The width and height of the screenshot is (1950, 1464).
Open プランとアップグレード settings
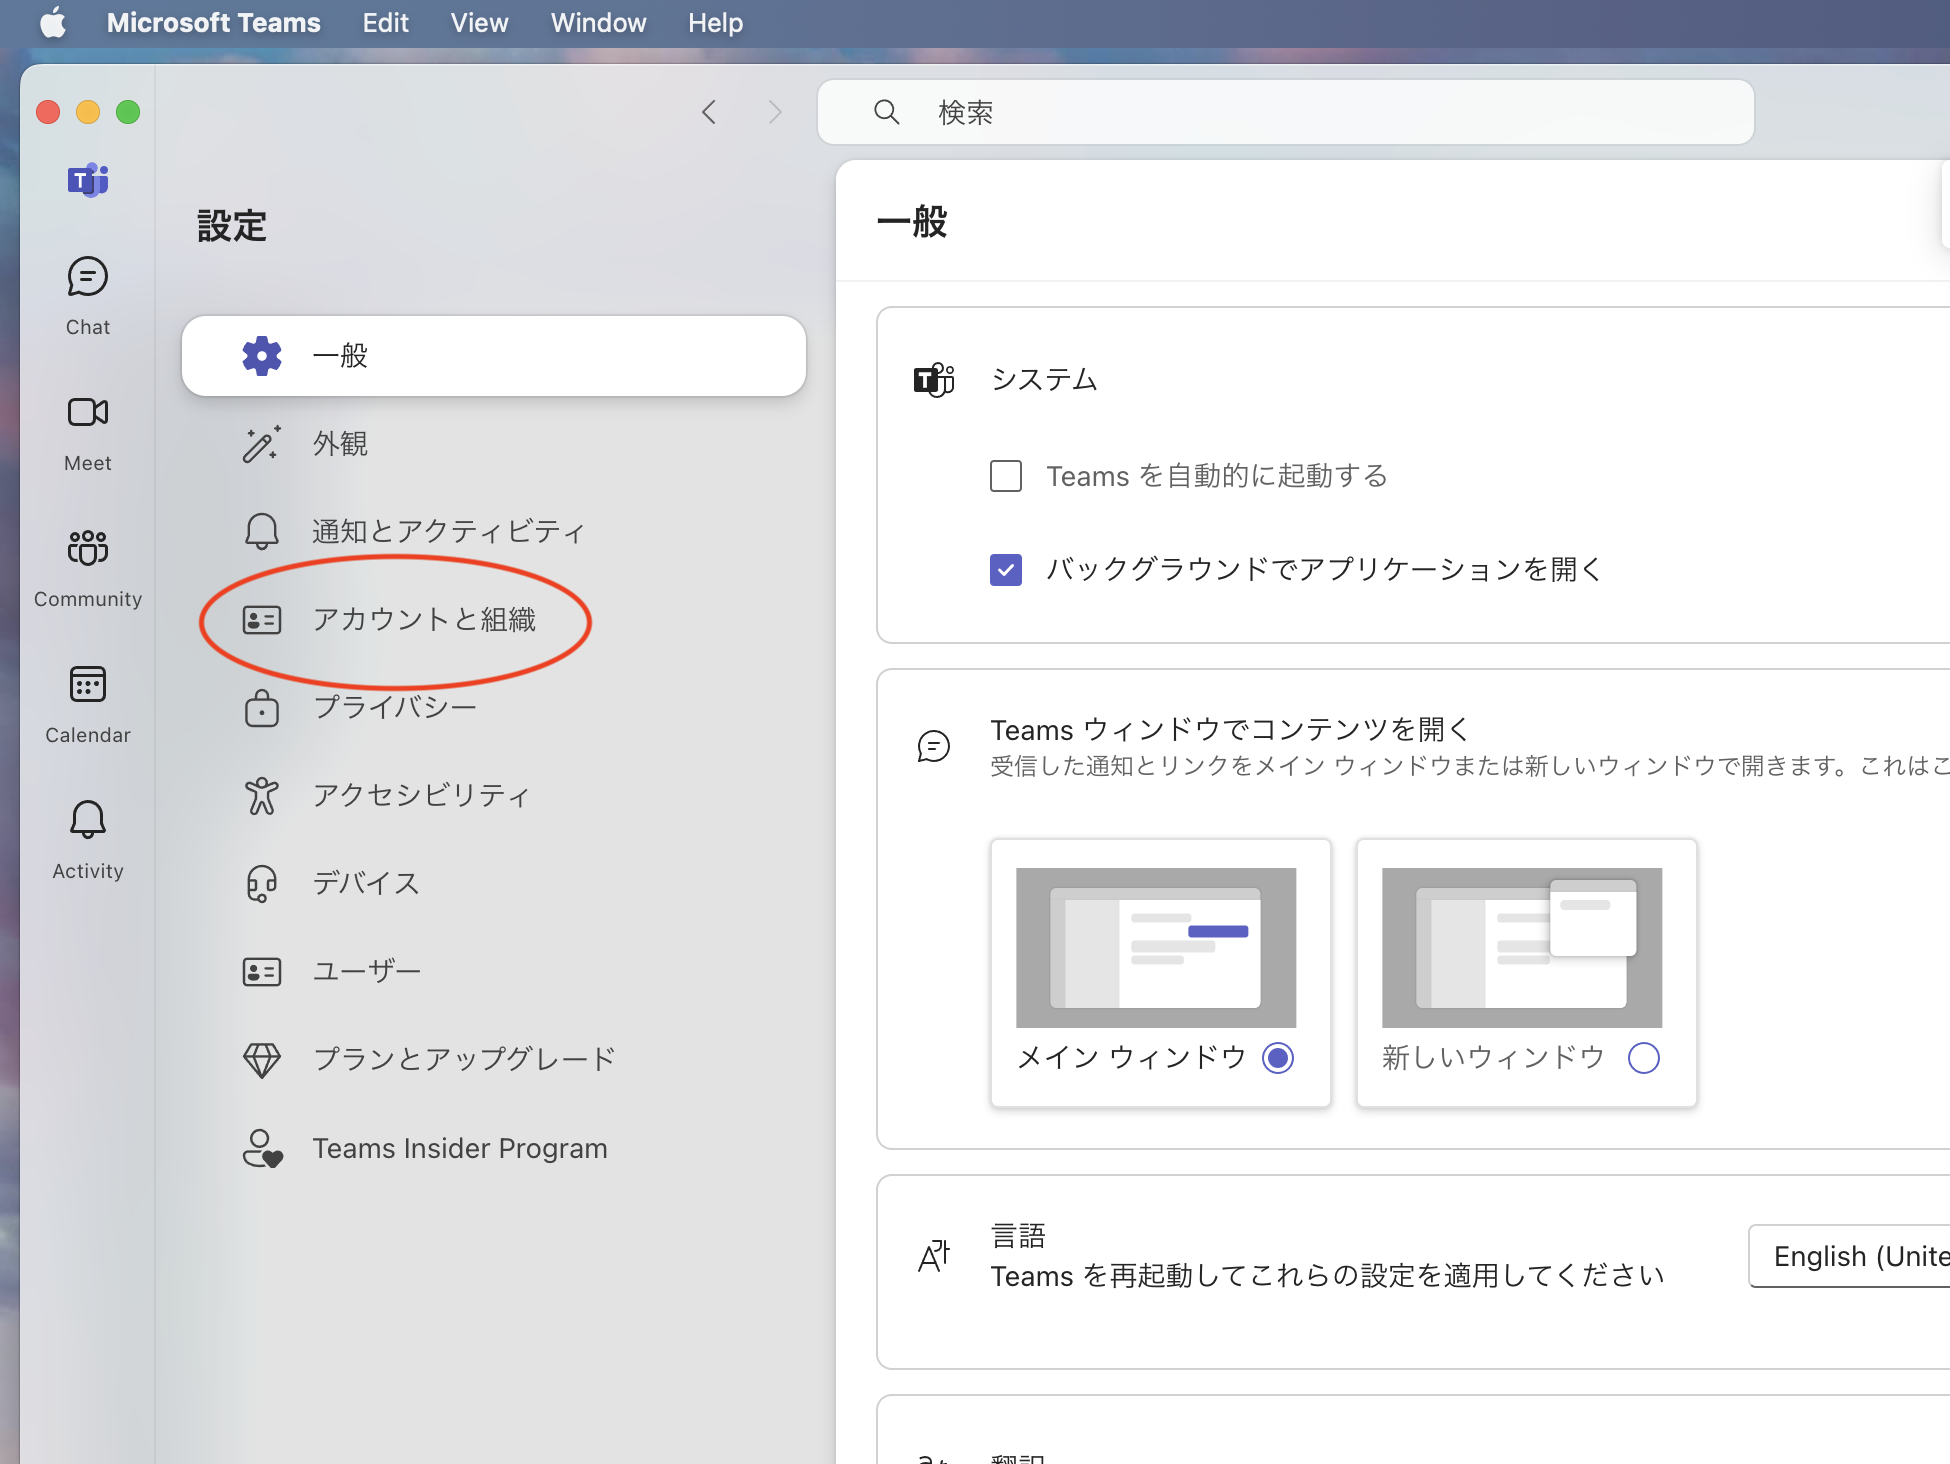pyautogui.click(x=494, y=1060)
